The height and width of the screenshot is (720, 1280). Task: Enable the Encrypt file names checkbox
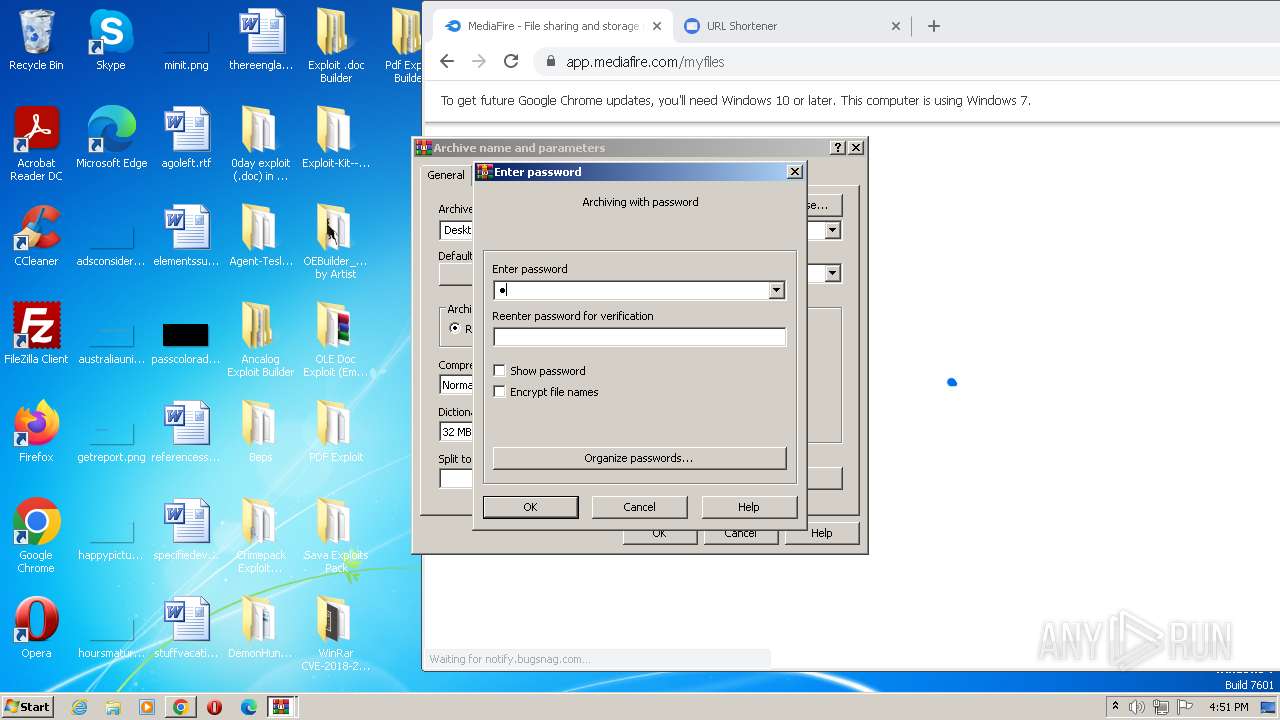pyautogui.click(x=499, y=392)
